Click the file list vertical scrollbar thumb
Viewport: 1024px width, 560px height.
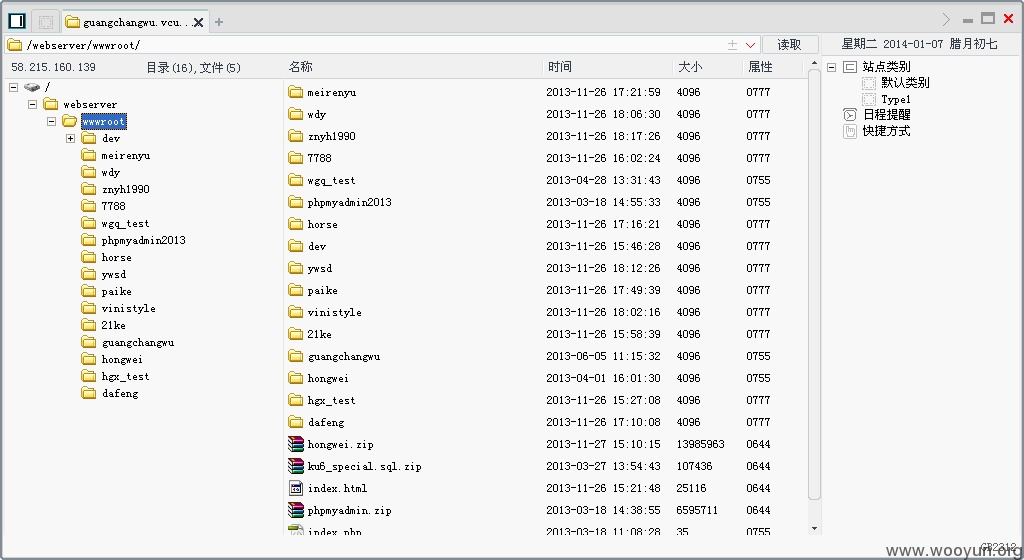[814, 285]
